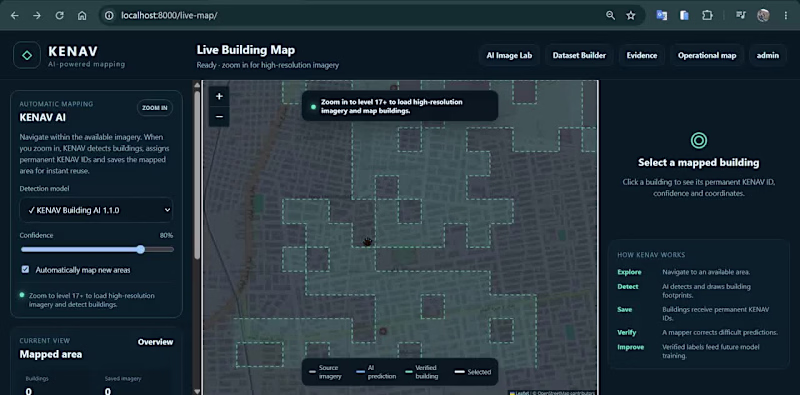Adjust the Confidence slider handle

[x=140, y=250]
